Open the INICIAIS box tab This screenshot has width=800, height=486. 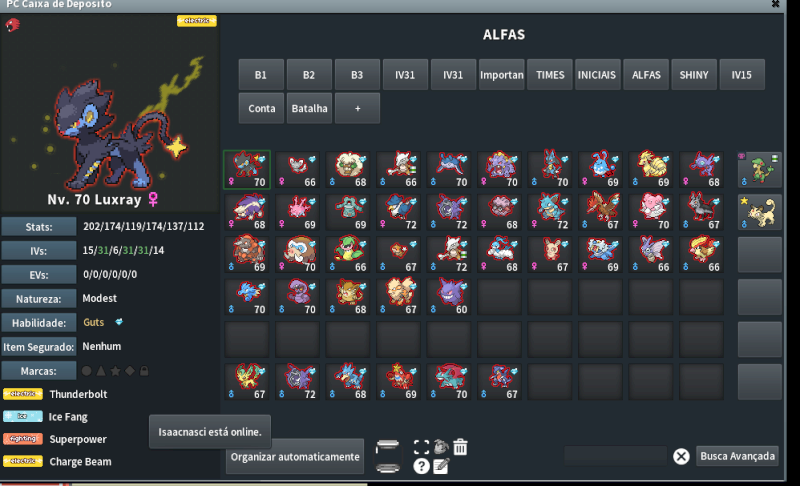click(597, 74)
